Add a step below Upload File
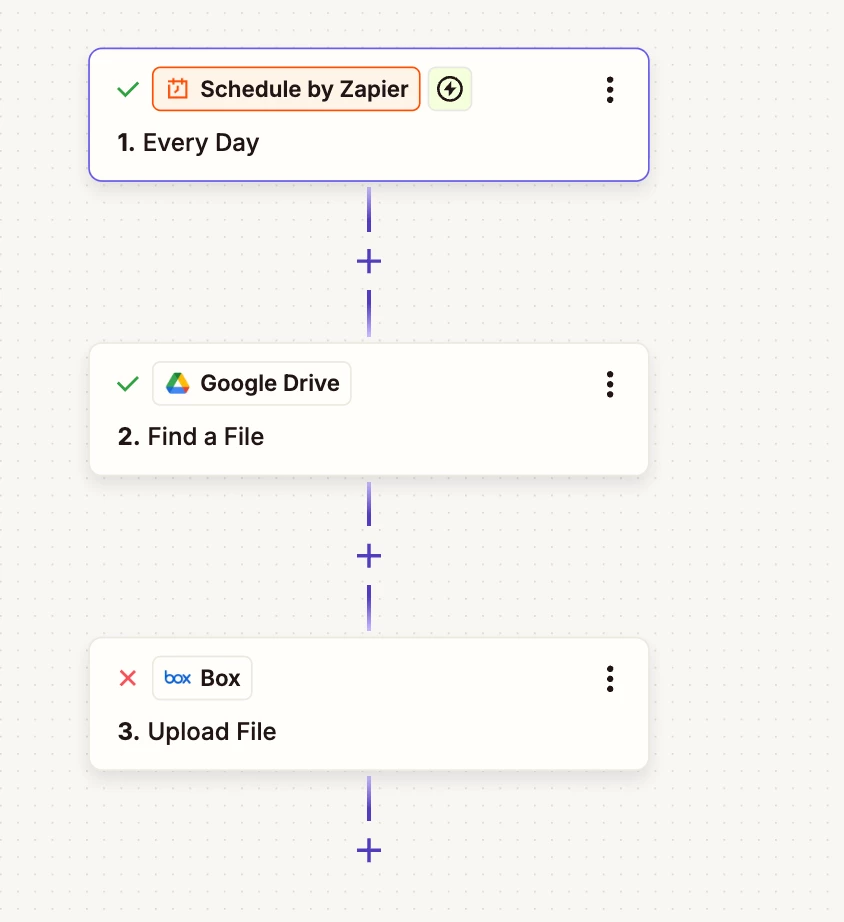This screenshot has width=844, height=922. point(369,850)
